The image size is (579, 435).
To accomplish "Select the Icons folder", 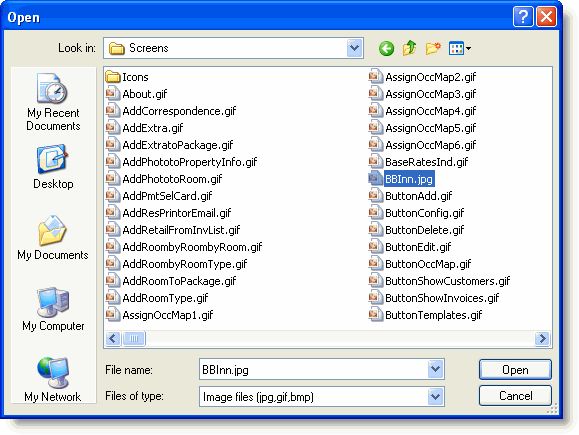I will click(127, 77).
